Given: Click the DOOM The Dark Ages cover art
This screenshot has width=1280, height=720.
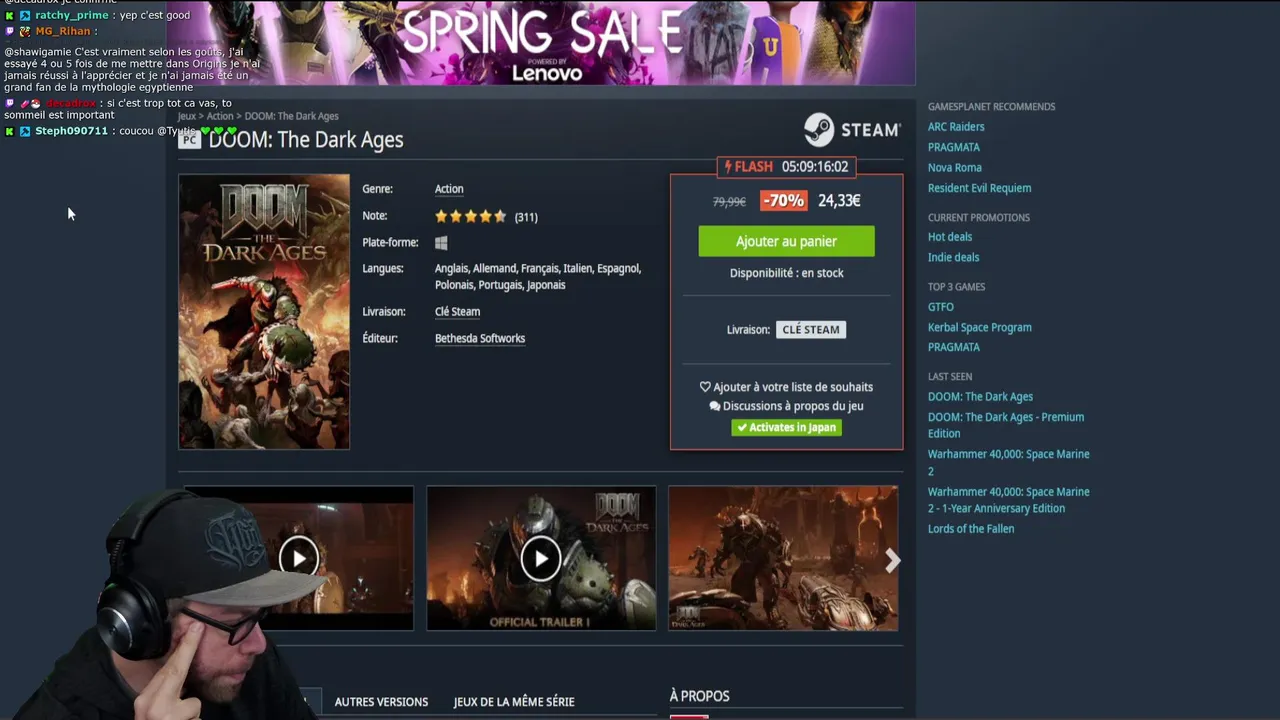Looking at the screenshot, I should tap(264, 312).
